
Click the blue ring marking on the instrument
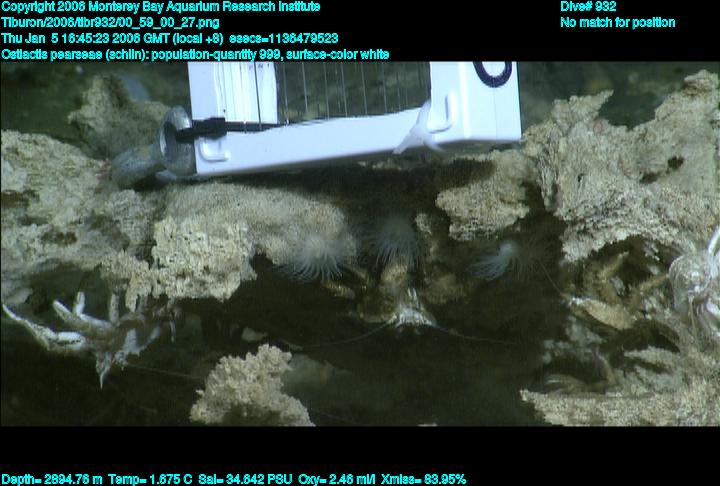click(x=493, y=73)
